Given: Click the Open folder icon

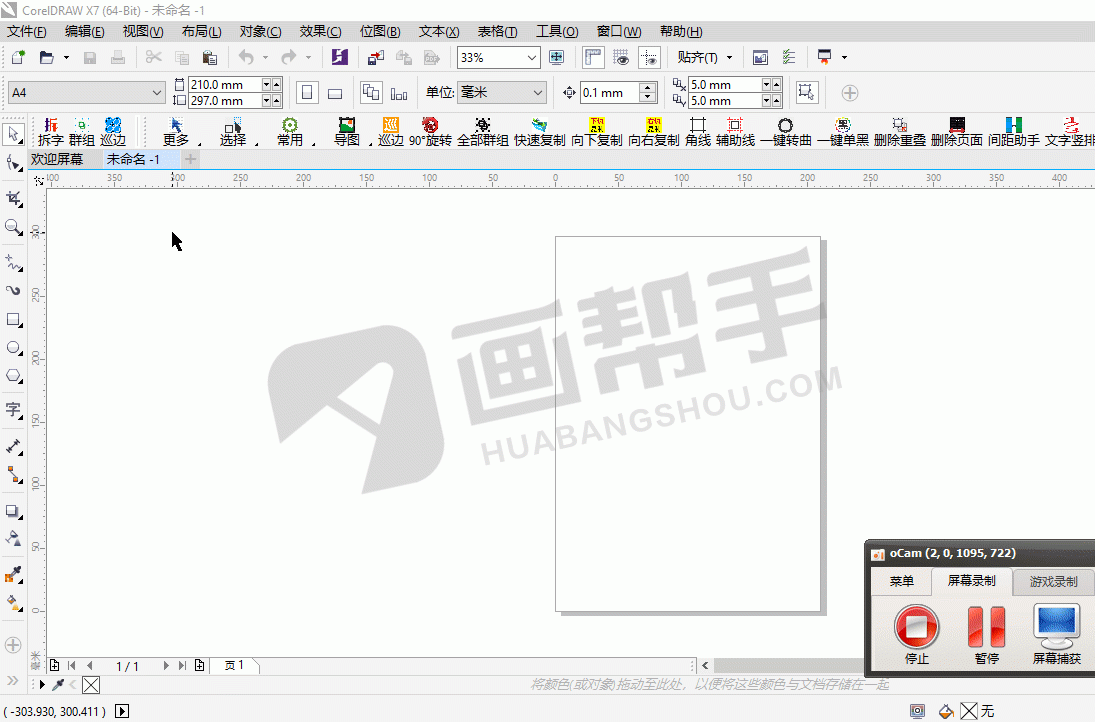Looking at the screenshot, I should [x=46, y=57].
